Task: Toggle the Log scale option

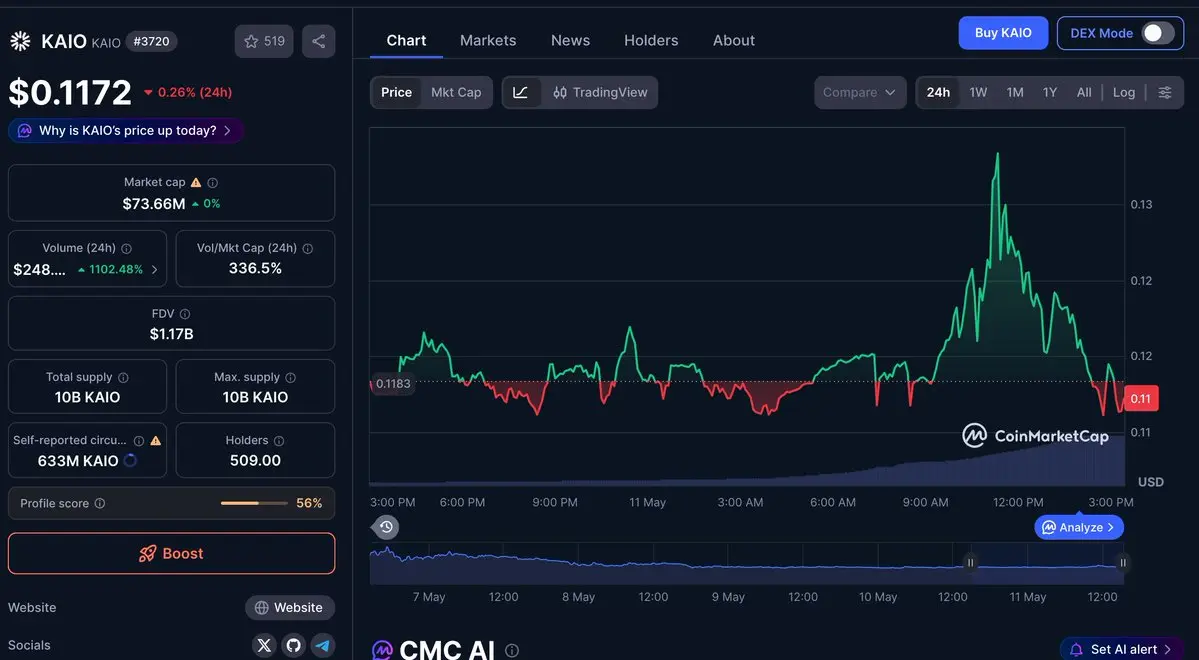Action: point(1123,93)
